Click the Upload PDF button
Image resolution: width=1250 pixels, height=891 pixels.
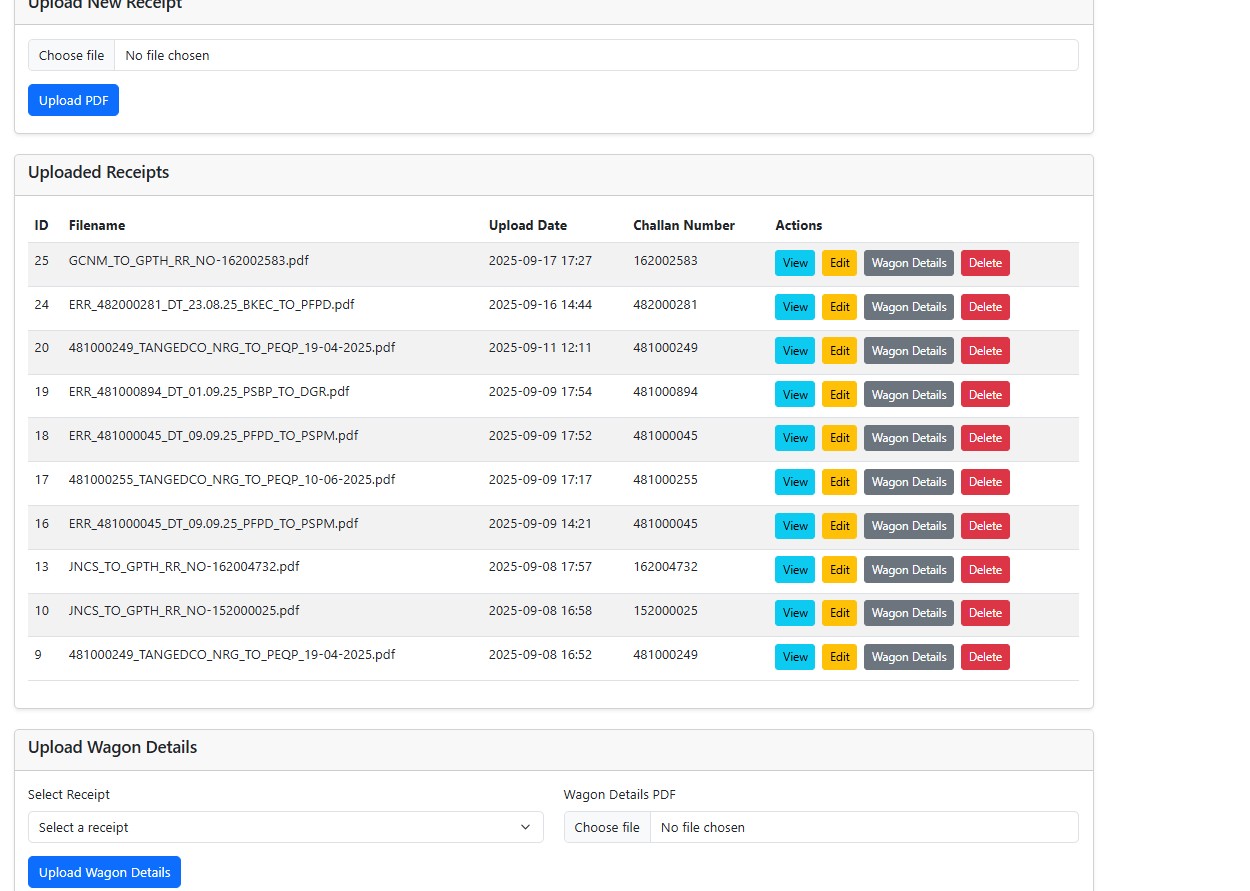[73, 100]
